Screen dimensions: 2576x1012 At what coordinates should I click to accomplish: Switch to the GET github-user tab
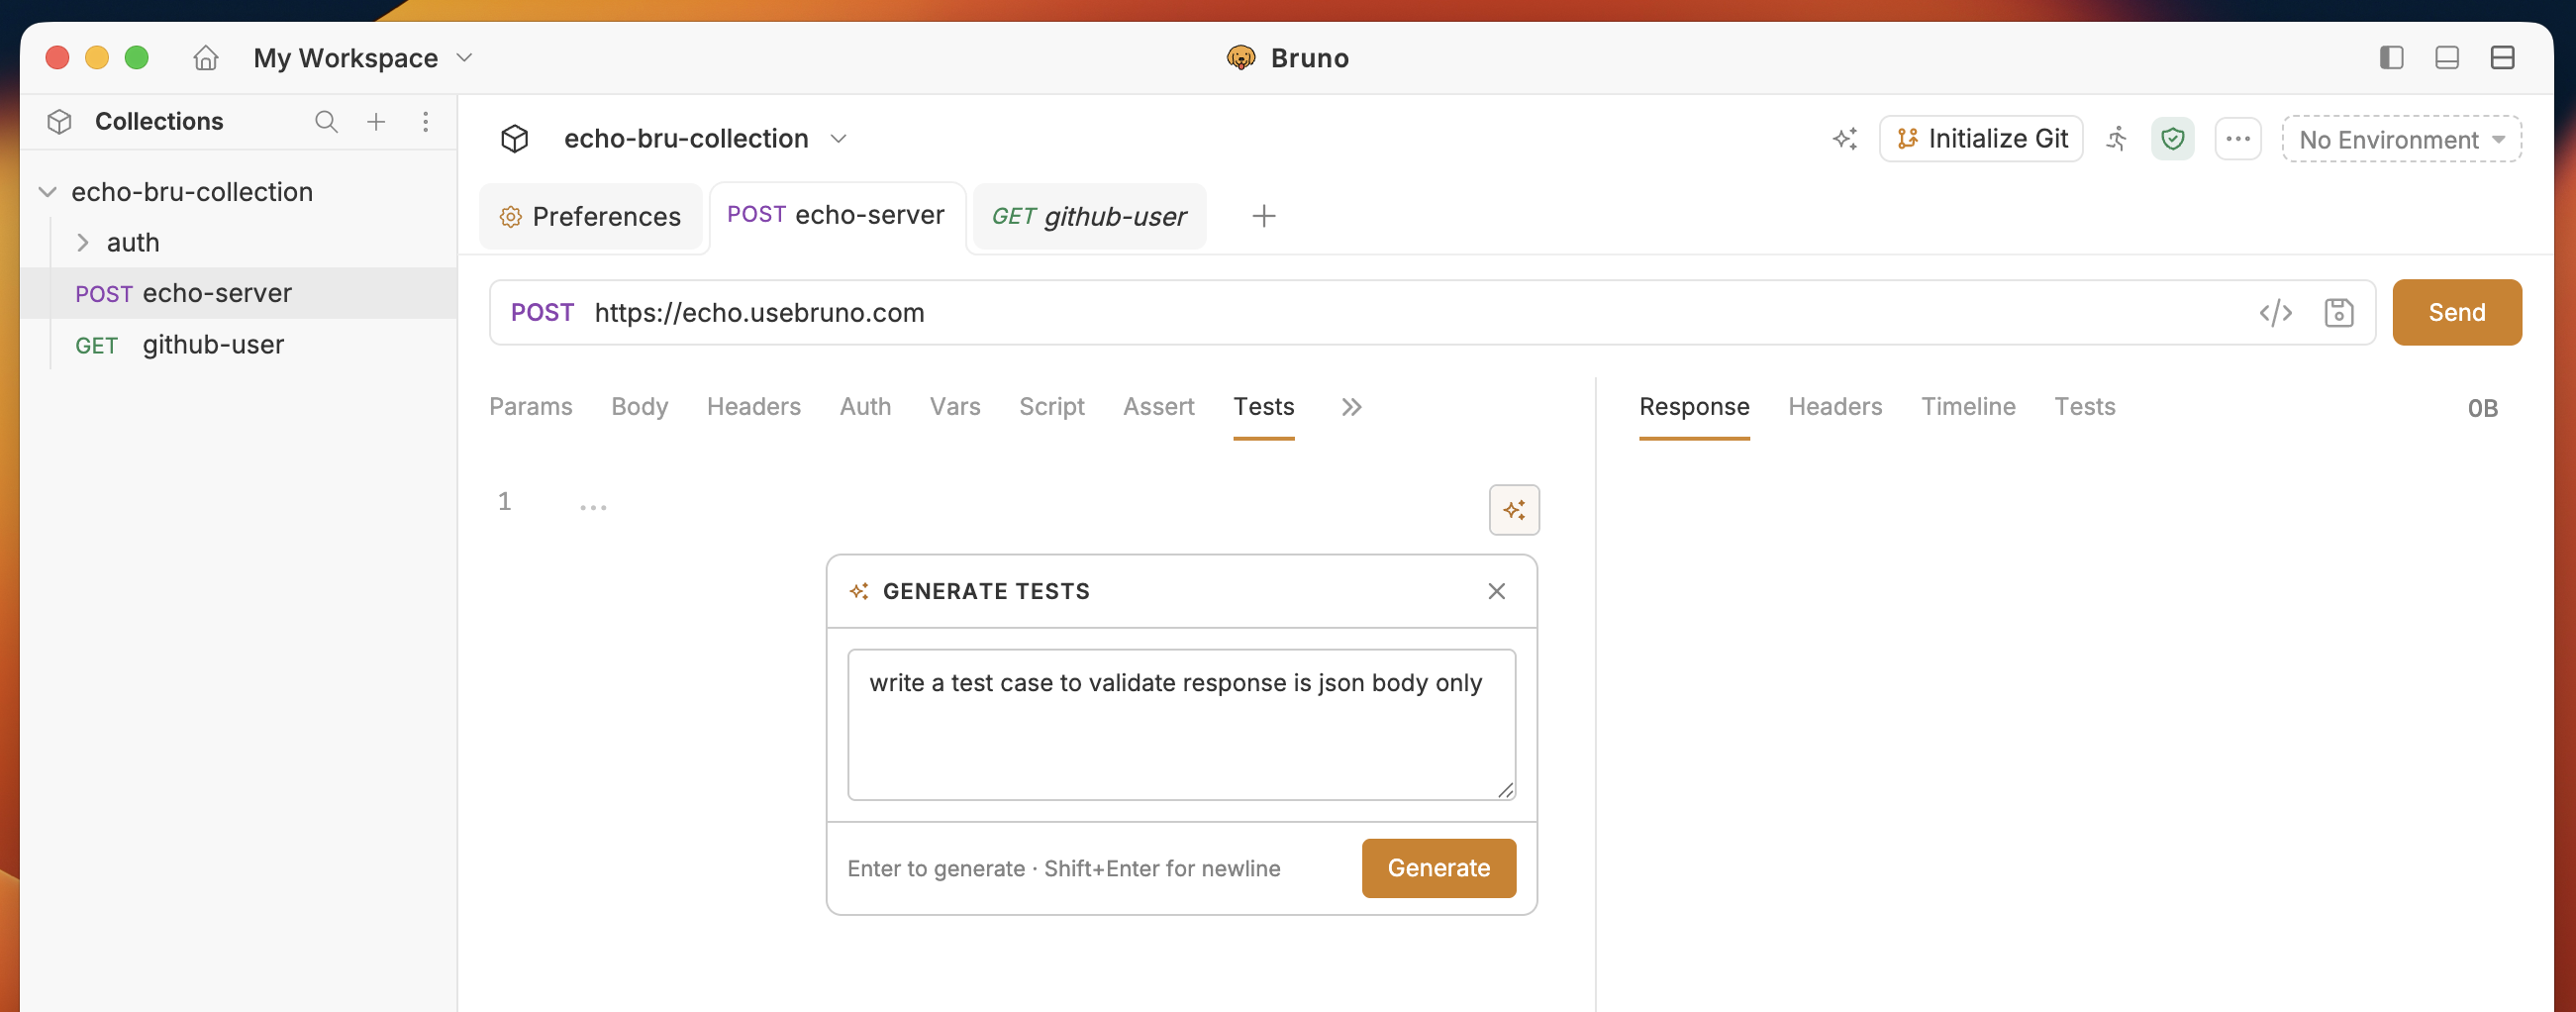click(1089, 216)
